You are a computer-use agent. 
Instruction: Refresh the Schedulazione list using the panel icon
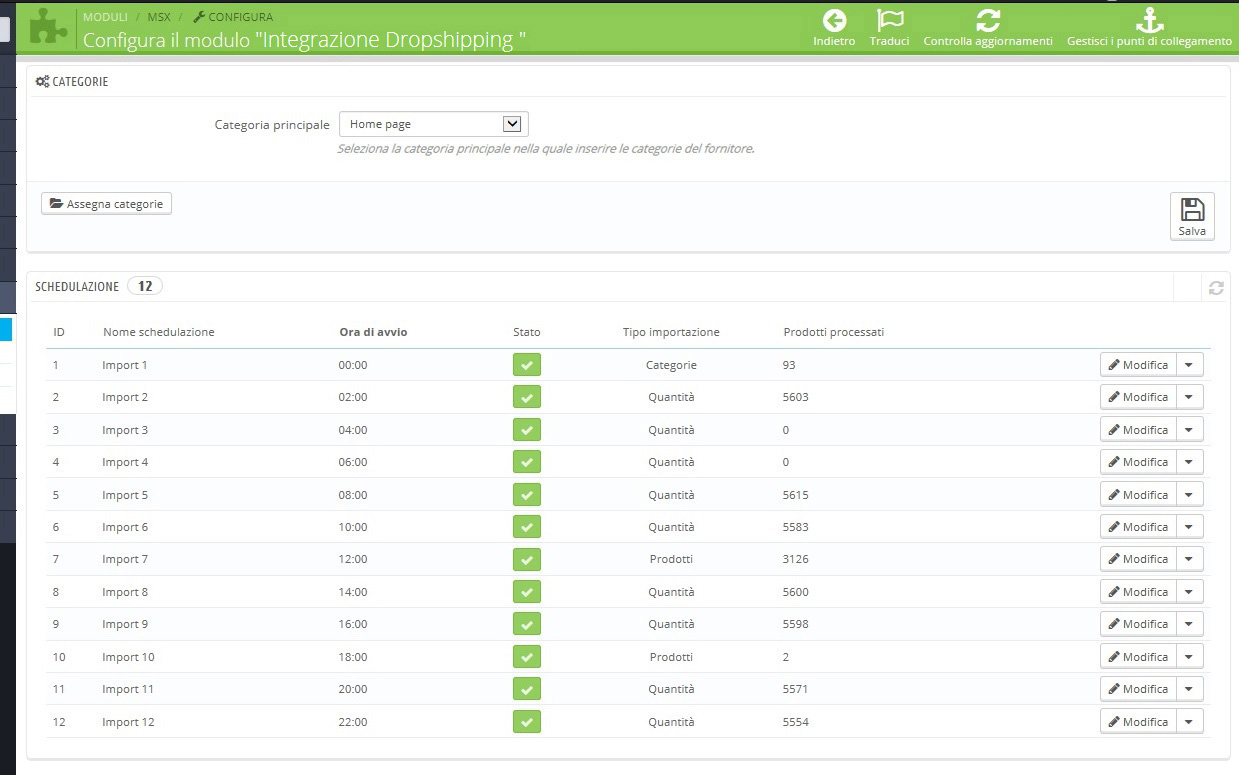[x=1216, y=288]
